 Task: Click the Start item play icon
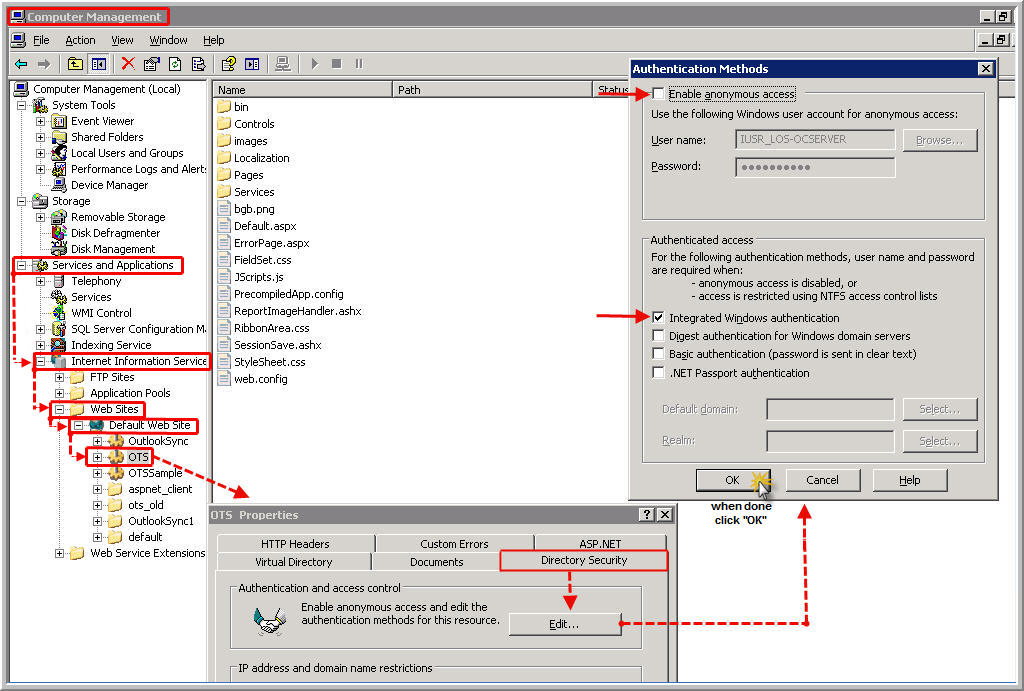pos(315,64)
